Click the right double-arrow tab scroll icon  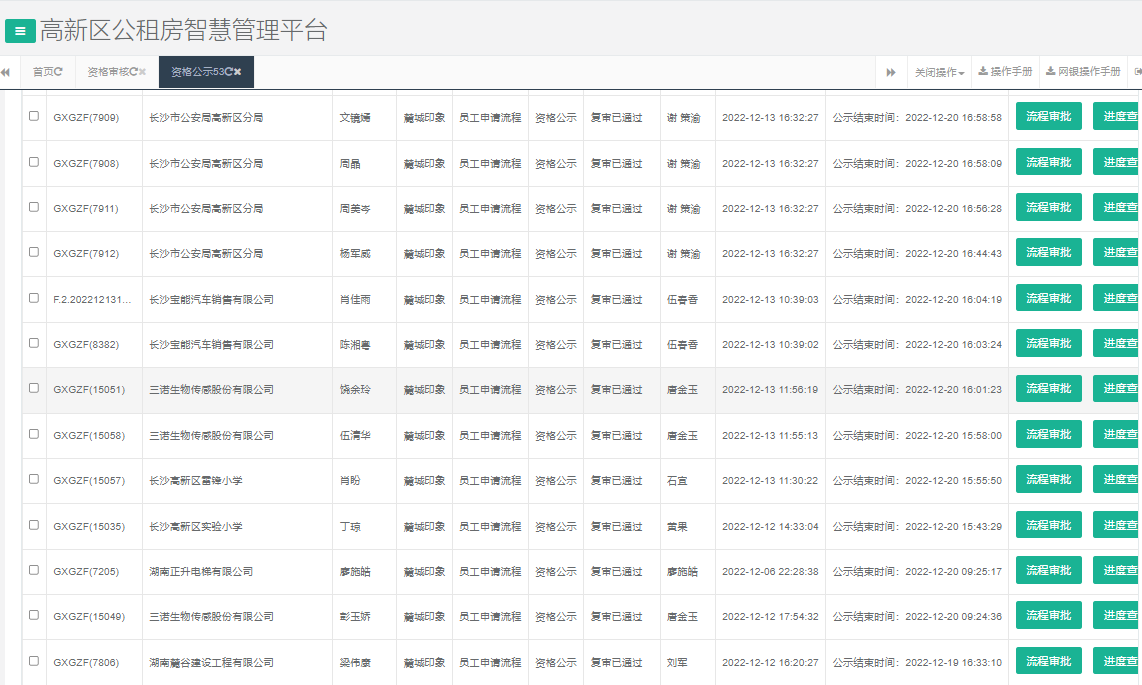click(x=891, y=71)
